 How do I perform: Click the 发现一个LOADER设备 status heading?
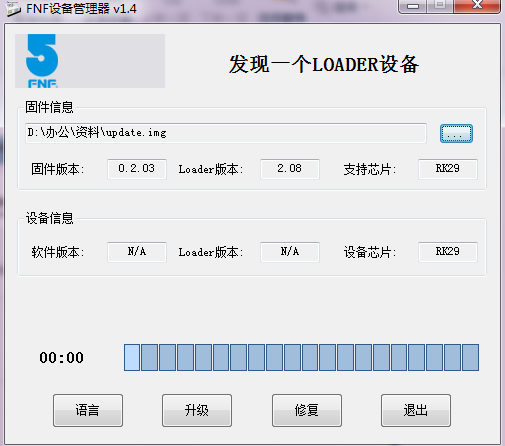coord(324,64)
